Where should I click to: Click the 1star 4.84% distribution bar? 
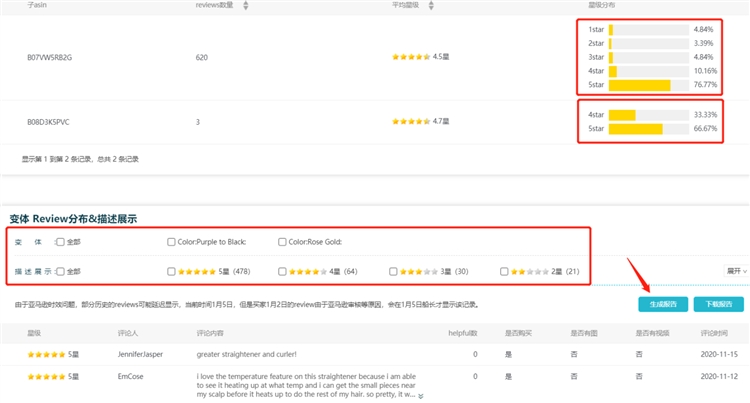(649, 30)
